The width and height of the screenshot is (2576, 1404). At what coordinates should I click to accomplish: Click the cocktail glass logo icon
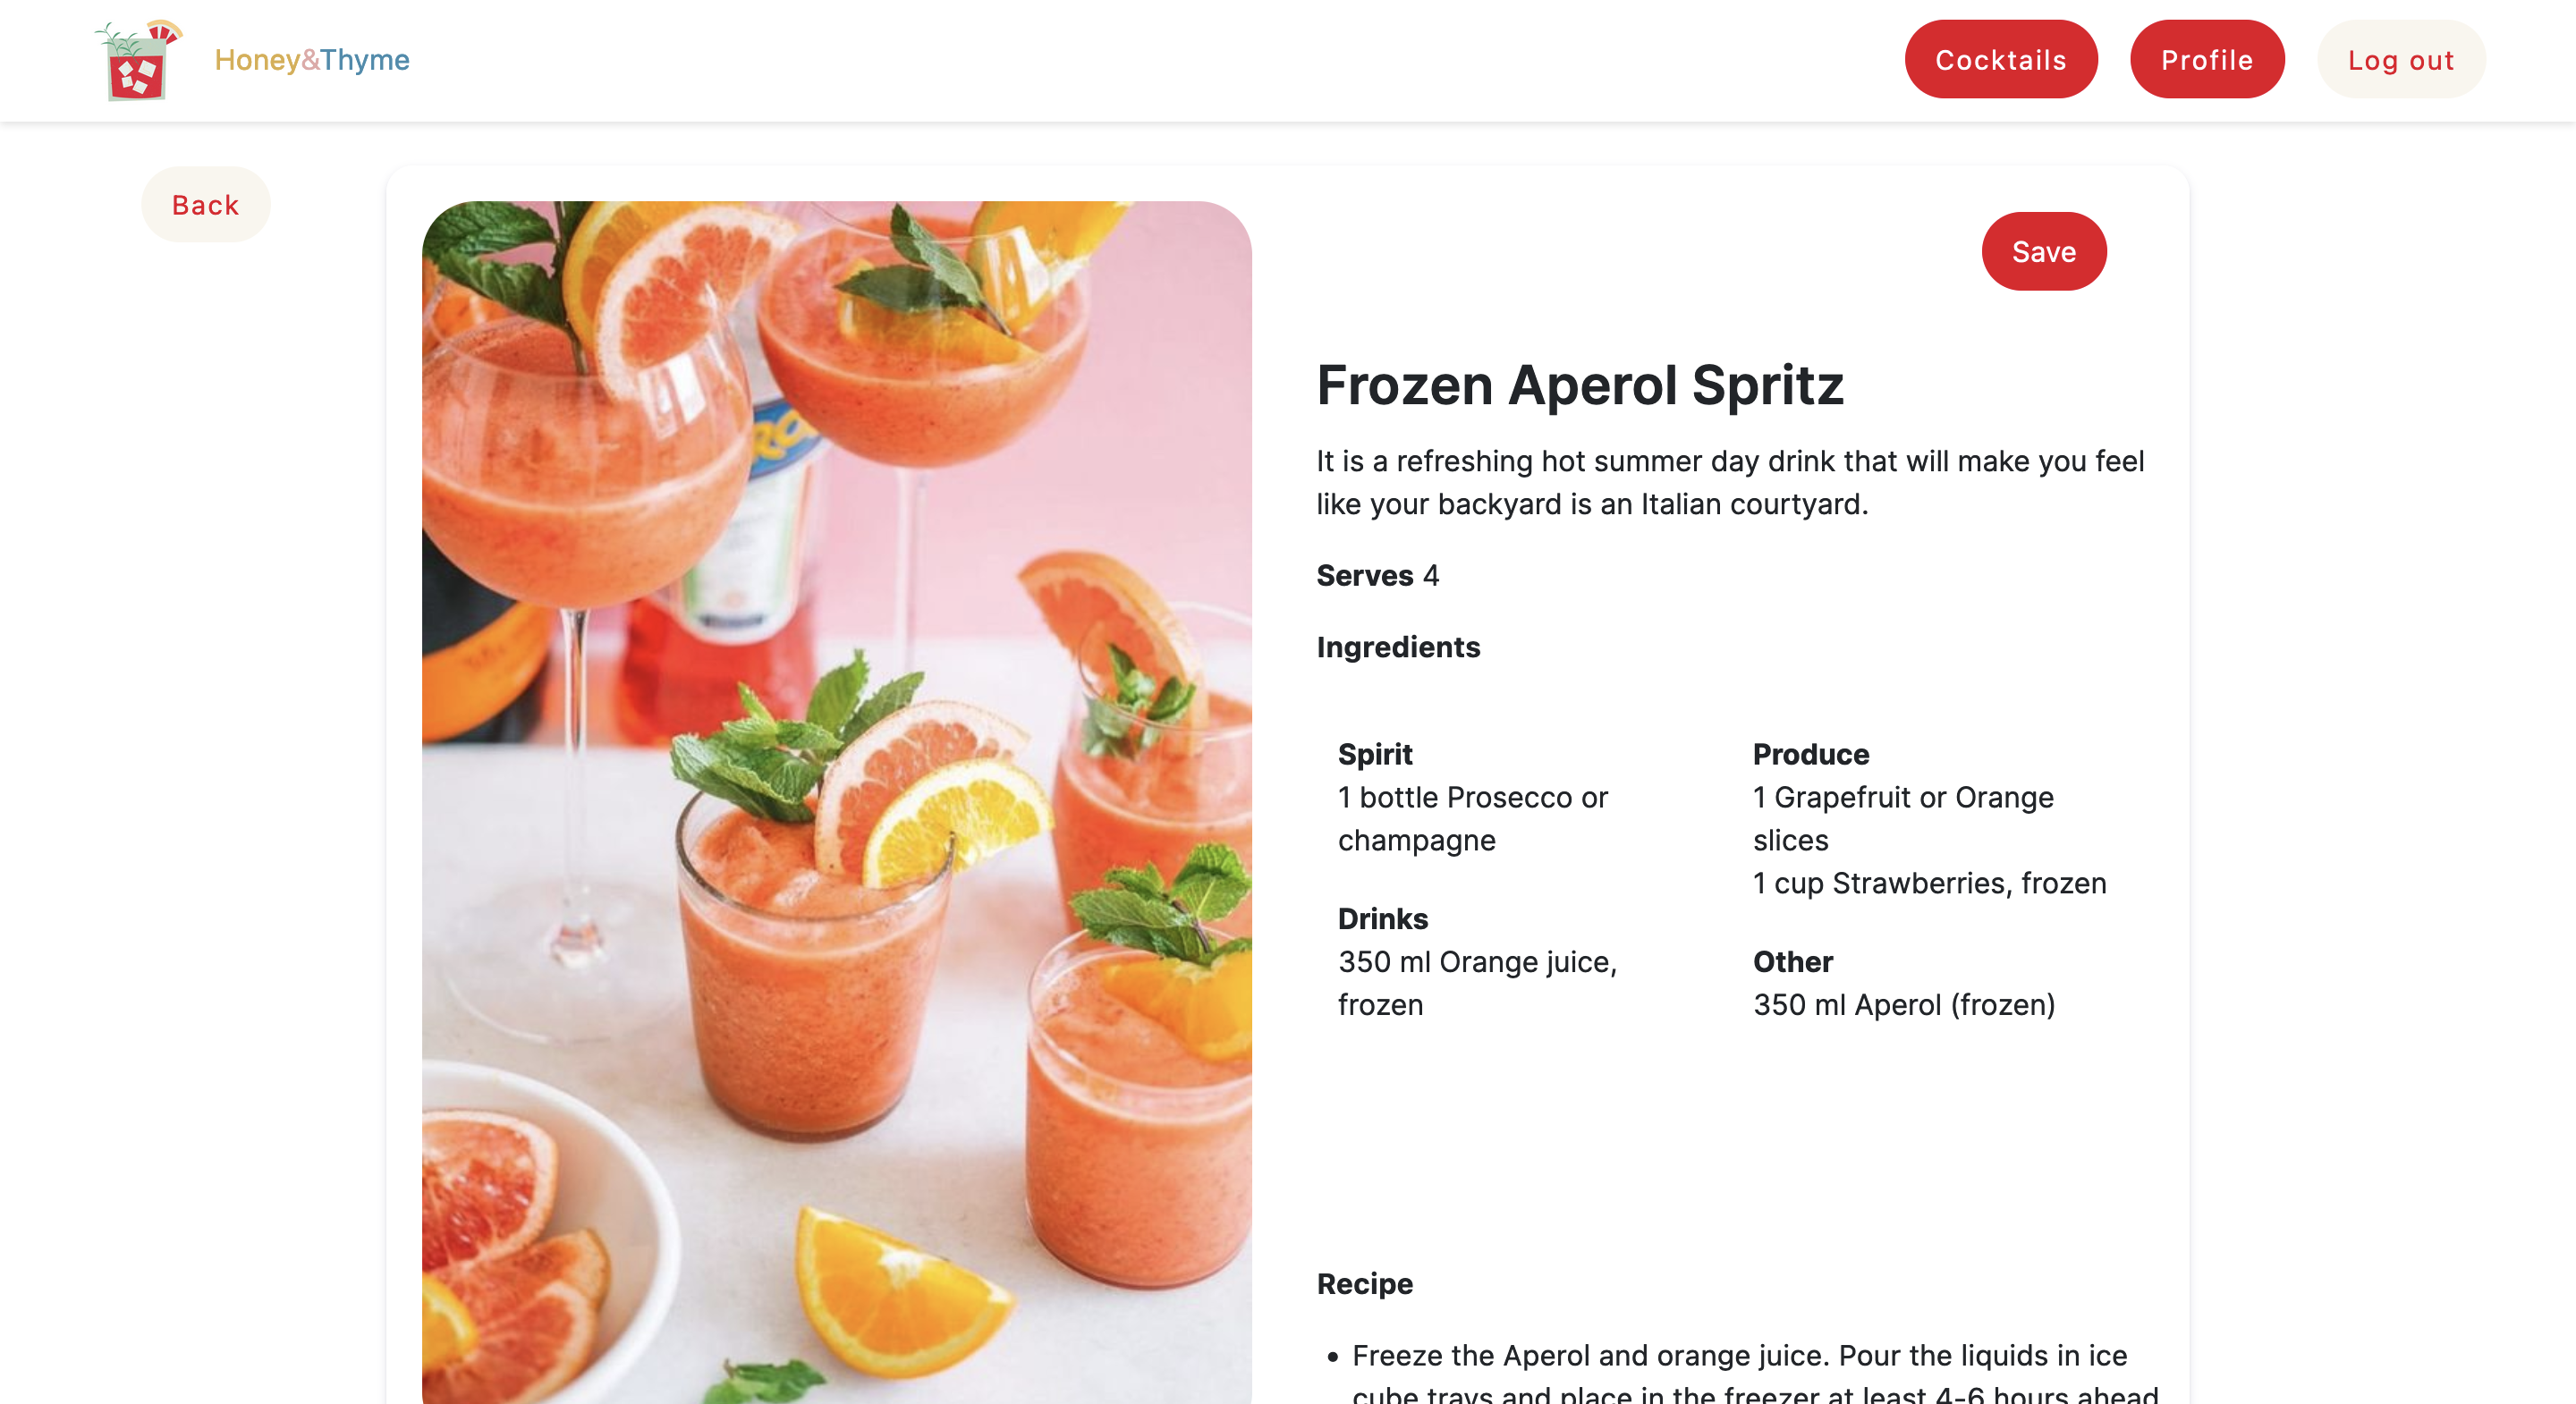[138, 60]
